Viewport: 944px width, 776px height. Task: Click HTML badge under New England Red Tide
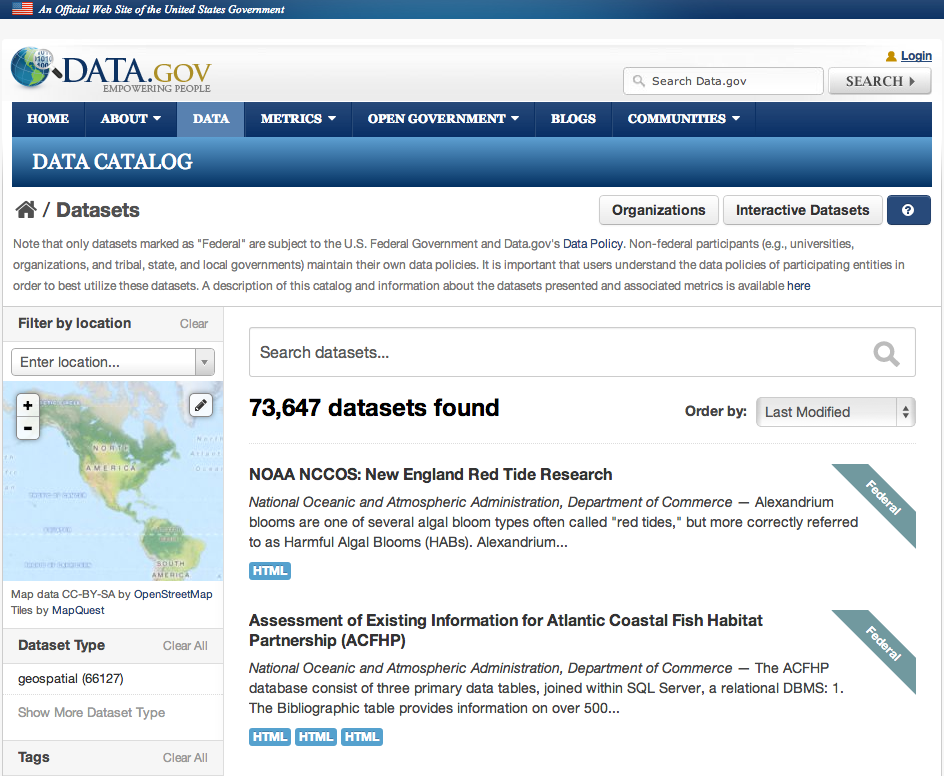point(270,571)
